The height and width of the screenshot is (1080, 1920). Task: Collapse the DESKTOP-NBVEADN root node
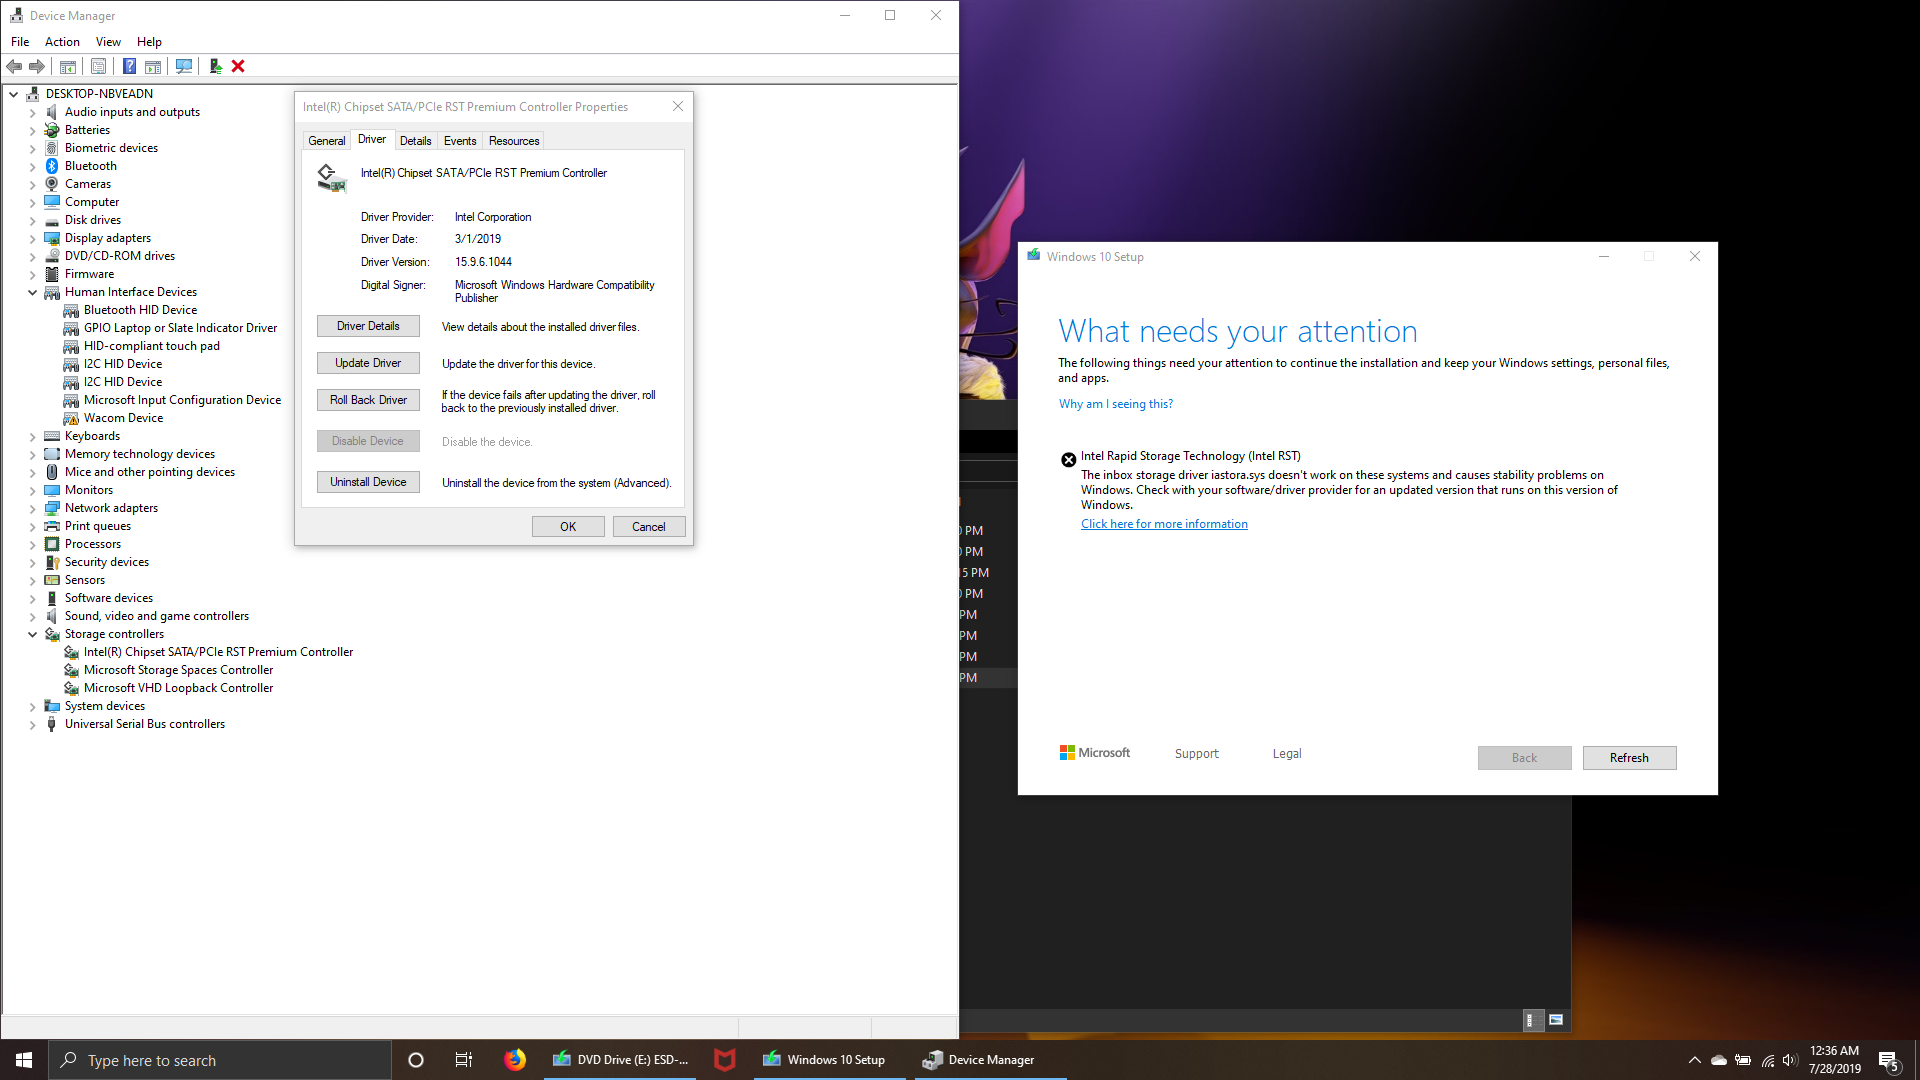[13, 94]
